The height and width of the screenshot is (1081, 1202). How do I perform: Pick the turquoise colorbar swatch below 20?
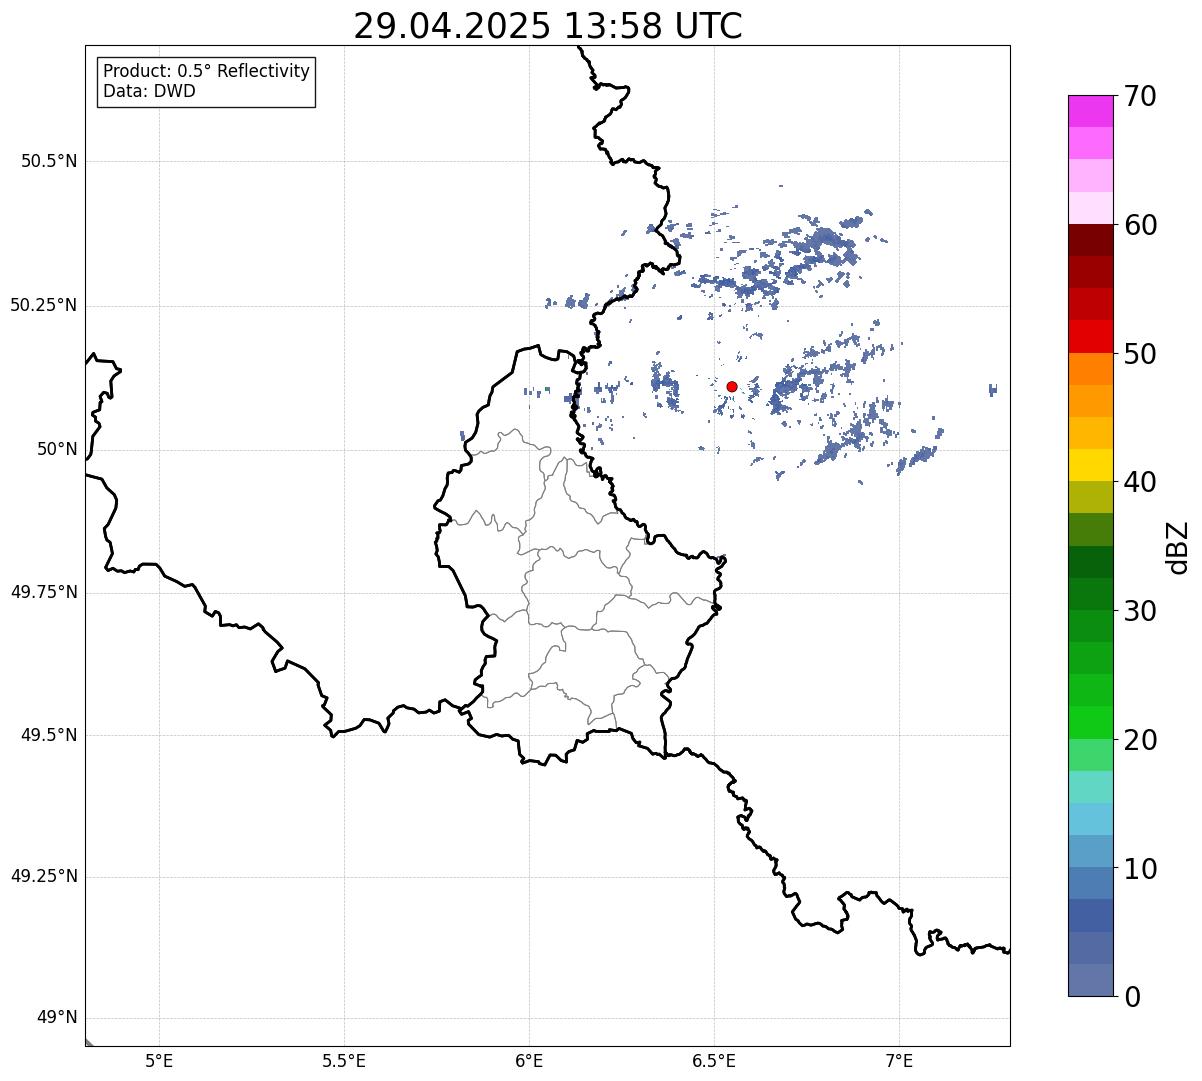click(1091, 787)
